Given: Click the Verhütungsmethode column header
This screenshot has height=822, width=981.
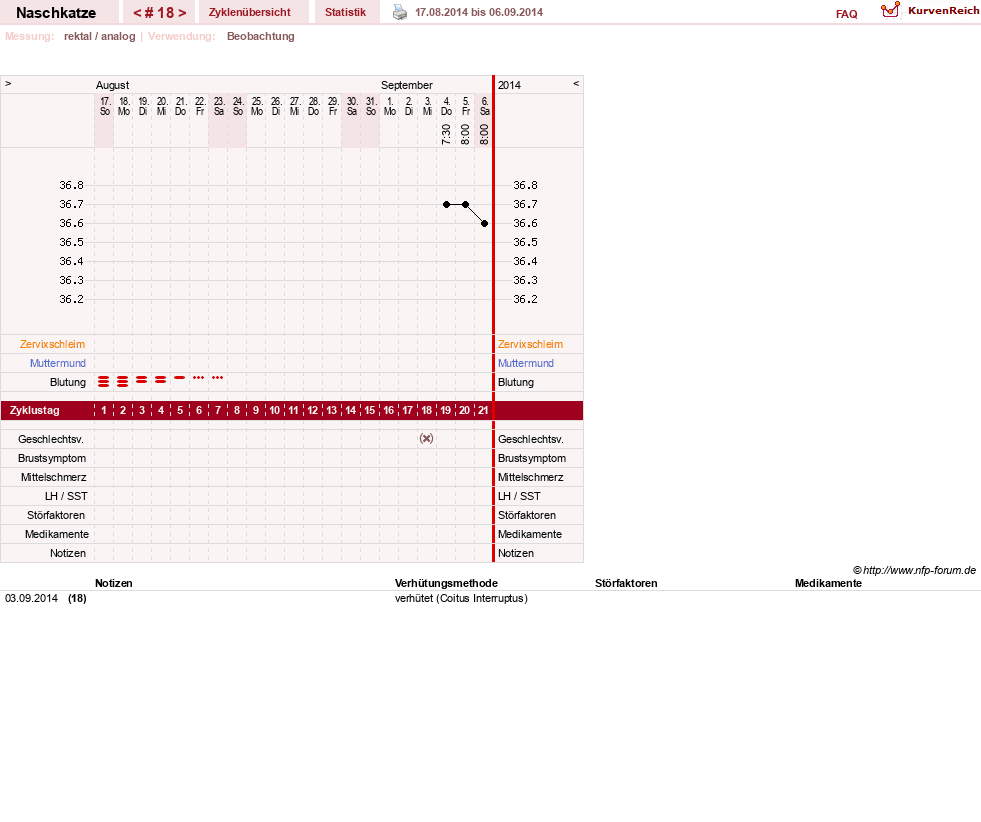Looking at the screenshot, I should [x=446, y=583].
